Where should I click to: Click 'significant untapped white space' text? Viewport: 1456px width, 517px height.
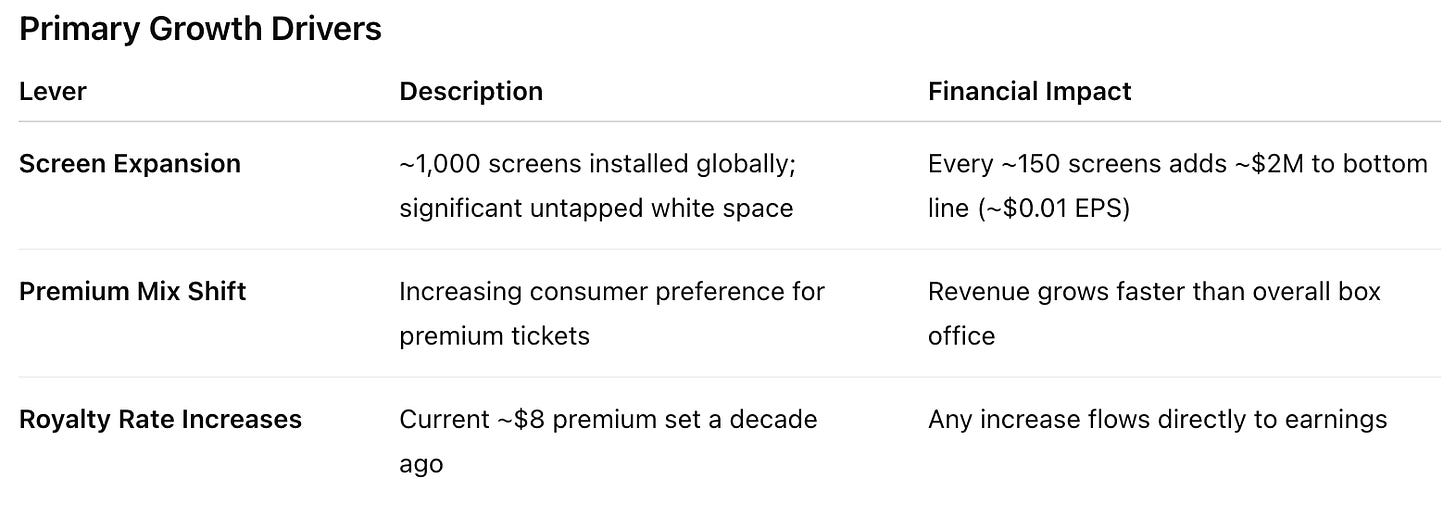point(596,208)
